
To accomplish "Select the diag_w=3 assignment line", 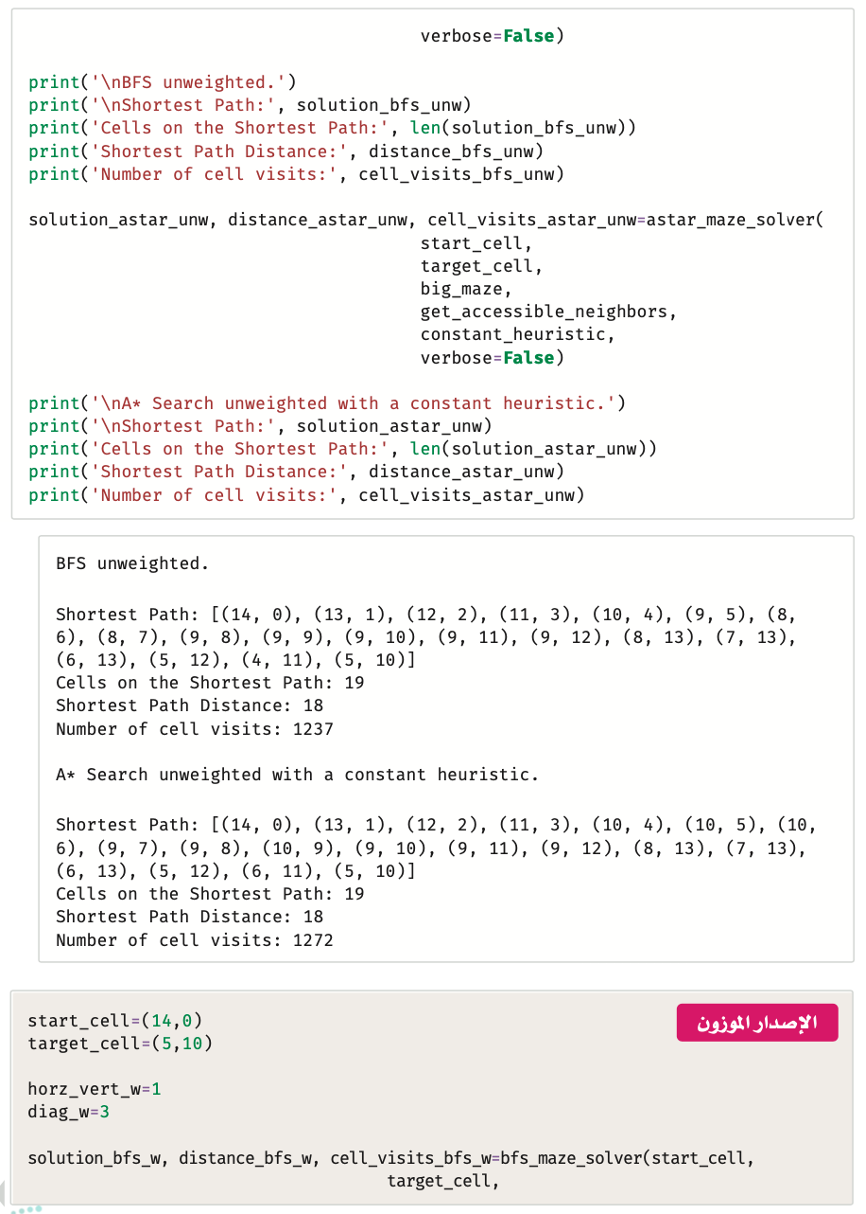I will pos(69,1111).
